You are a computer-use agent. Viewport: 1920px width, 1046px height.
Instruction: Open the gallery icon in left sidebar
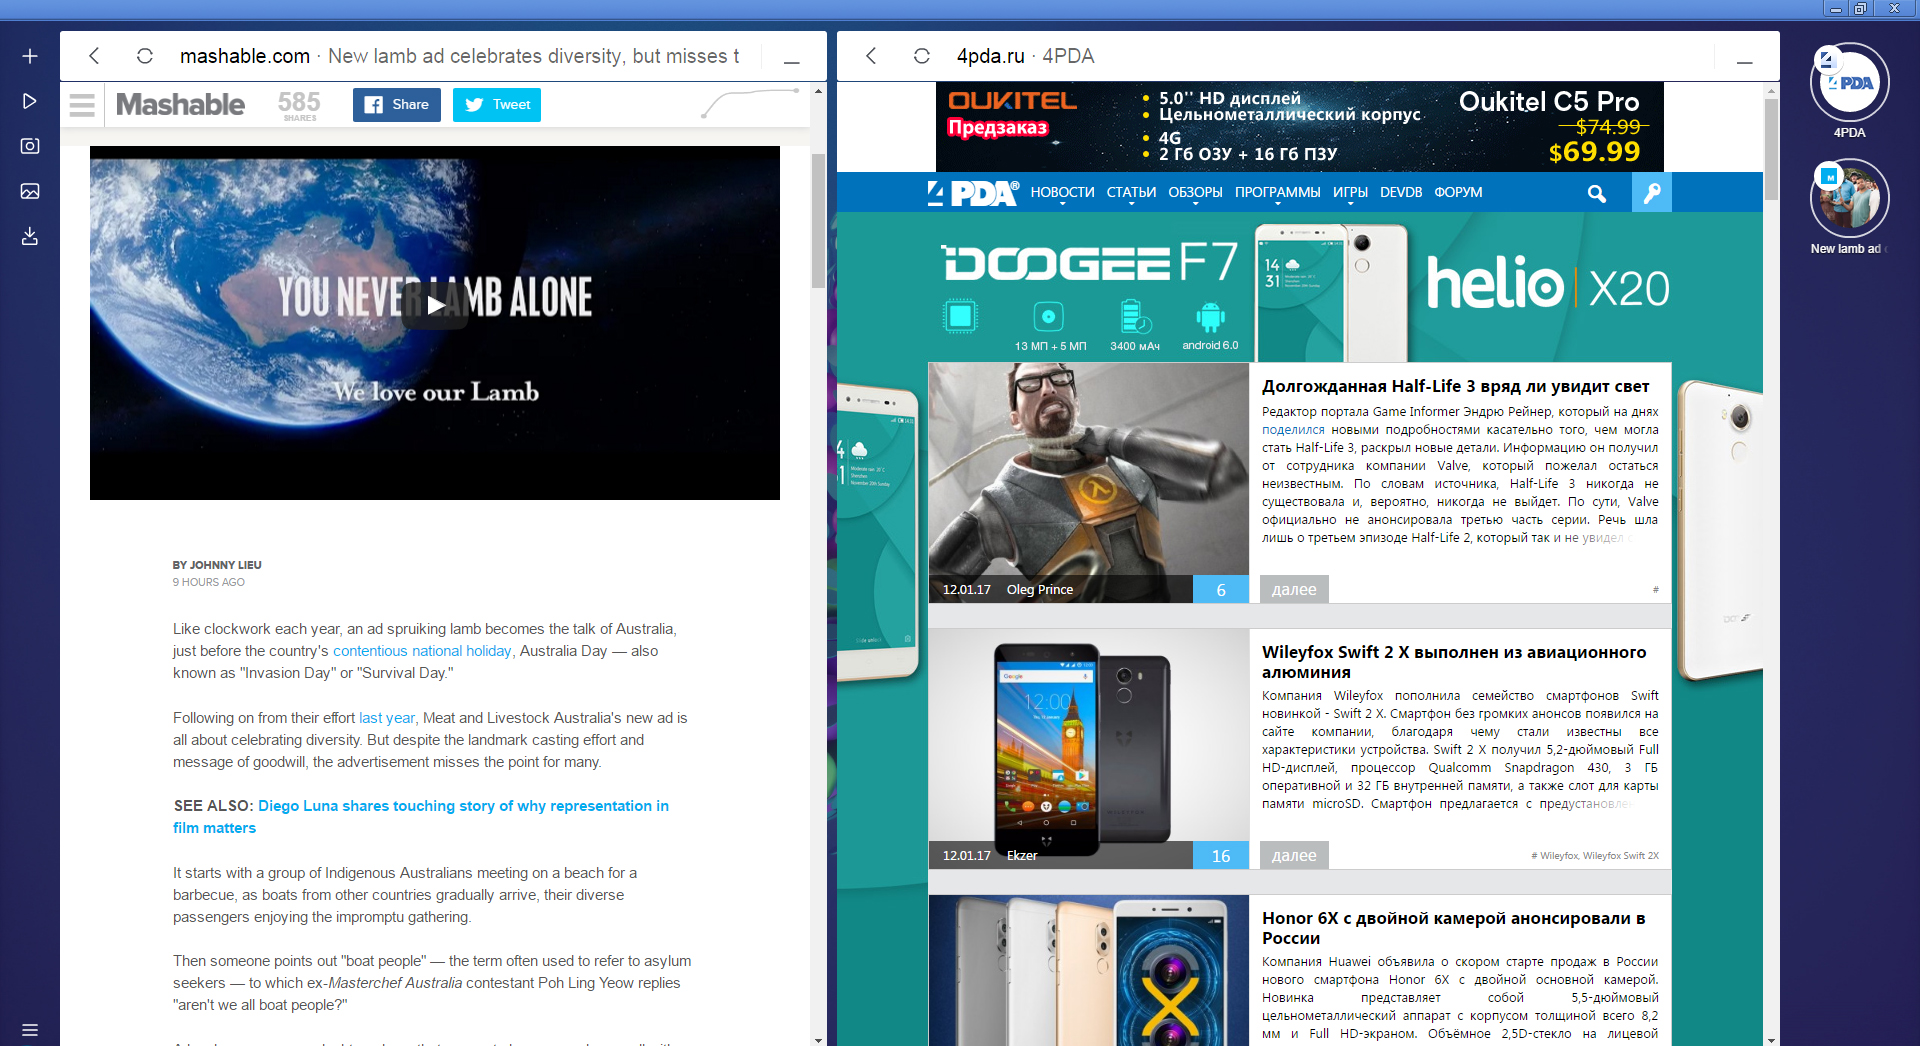click(30, 191)
